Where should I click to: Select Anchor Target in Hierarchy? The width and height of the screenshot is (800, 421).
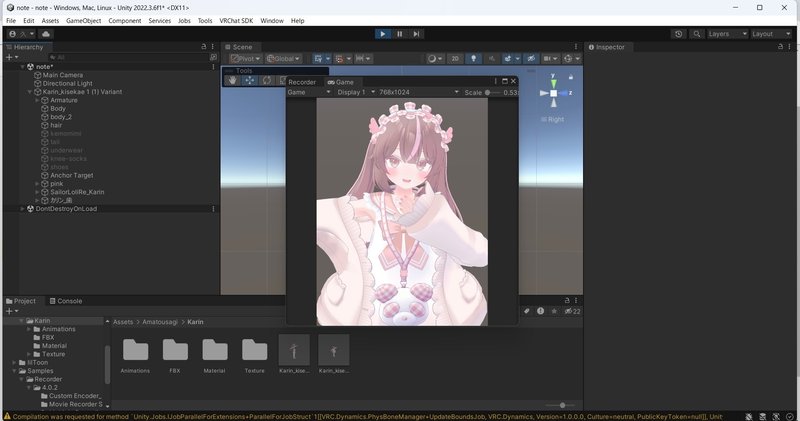[x=72, y=176]
